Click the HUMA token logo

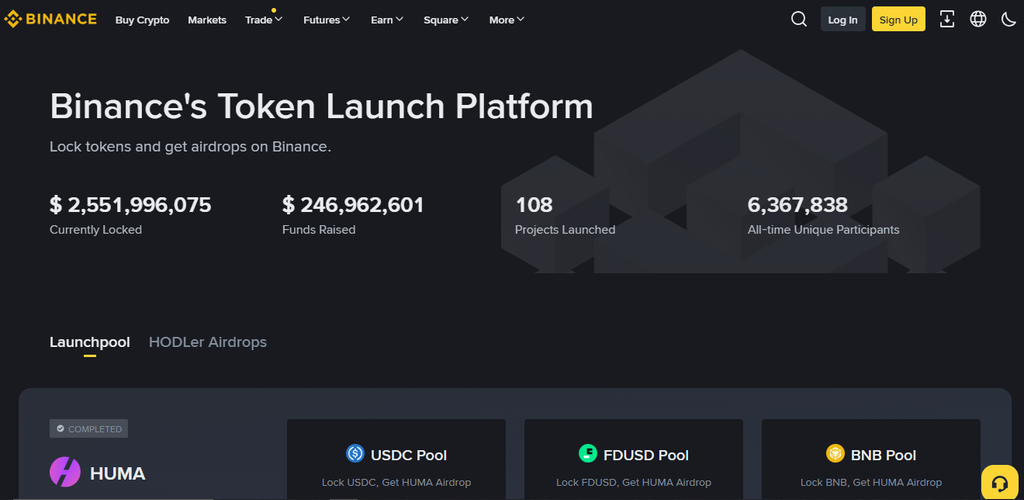click(65, 472)
